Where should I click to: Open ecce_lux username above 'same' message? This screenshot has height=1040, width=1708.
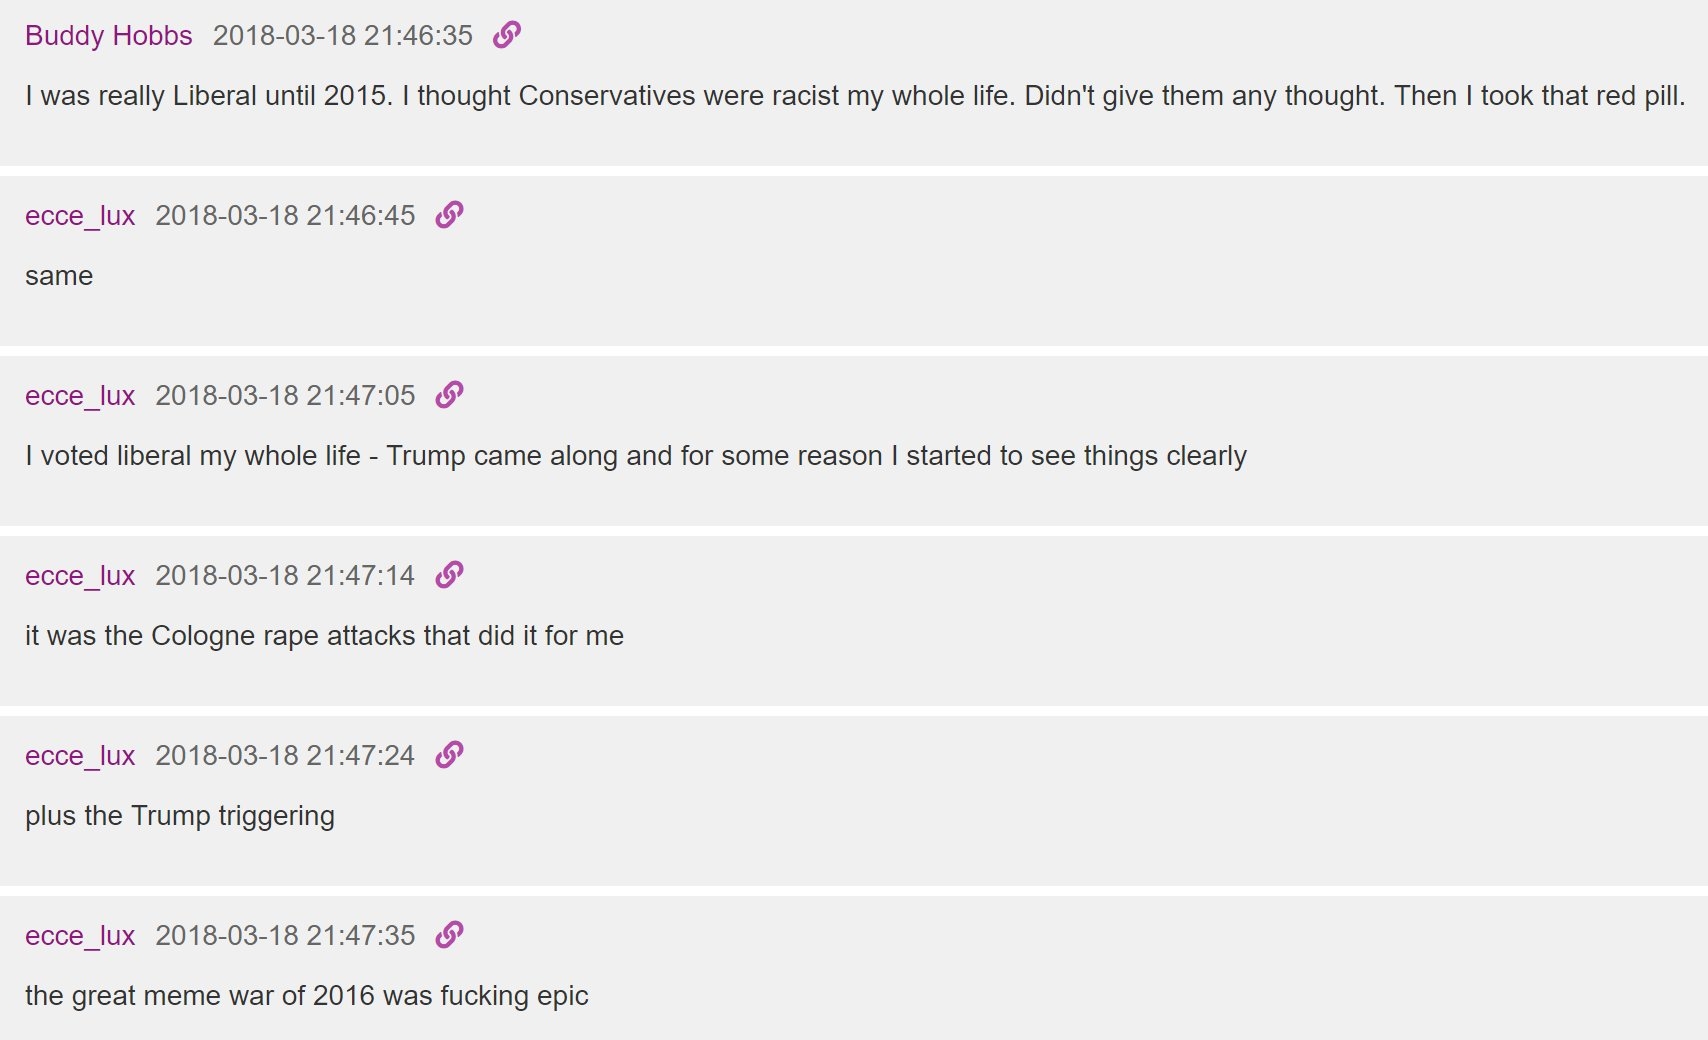tap(80, 215)
